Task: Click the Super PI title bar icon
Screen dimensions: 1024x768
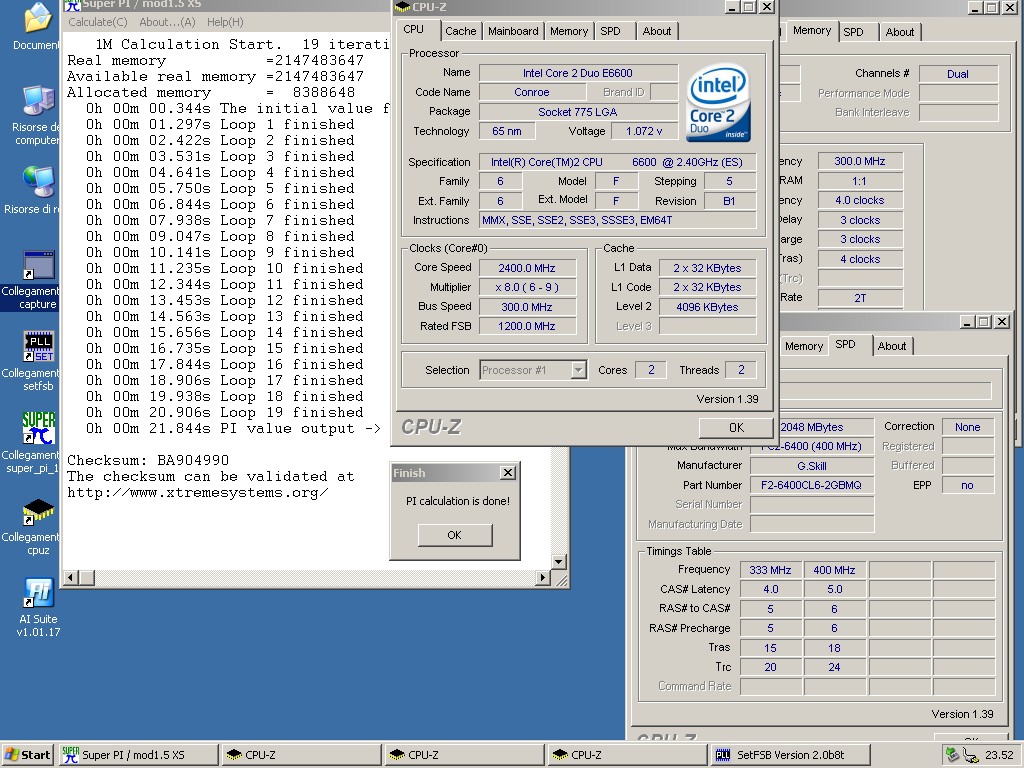Action: point(72,5)
